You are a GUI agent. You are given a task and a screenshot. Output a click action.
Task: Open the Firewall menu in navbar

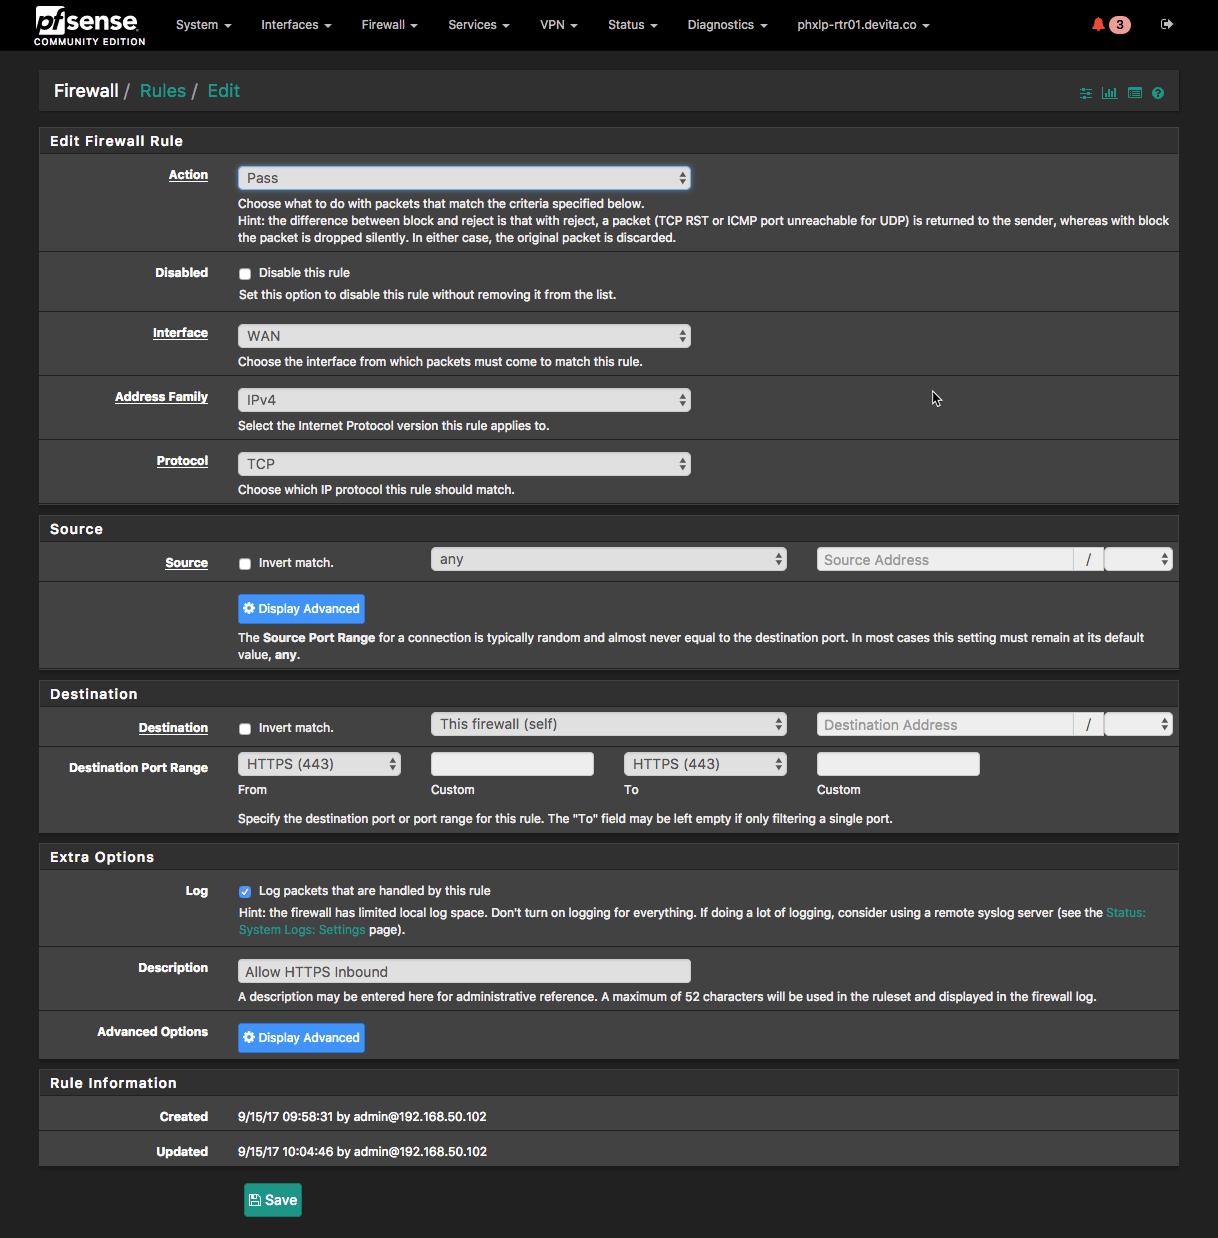pyautogui.click(x=389, y=25)
